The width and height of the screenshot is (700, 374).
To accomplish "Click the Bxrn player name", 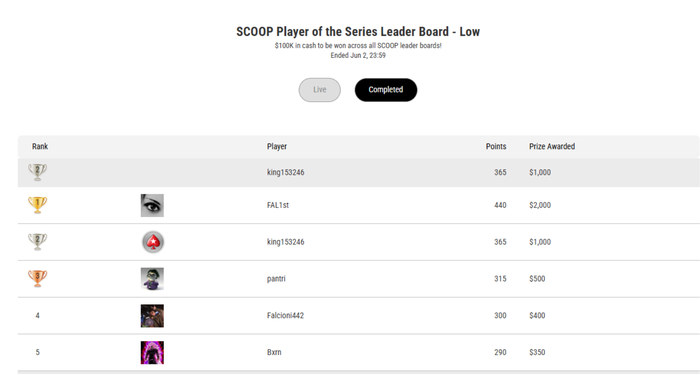I will pos(274,352).
